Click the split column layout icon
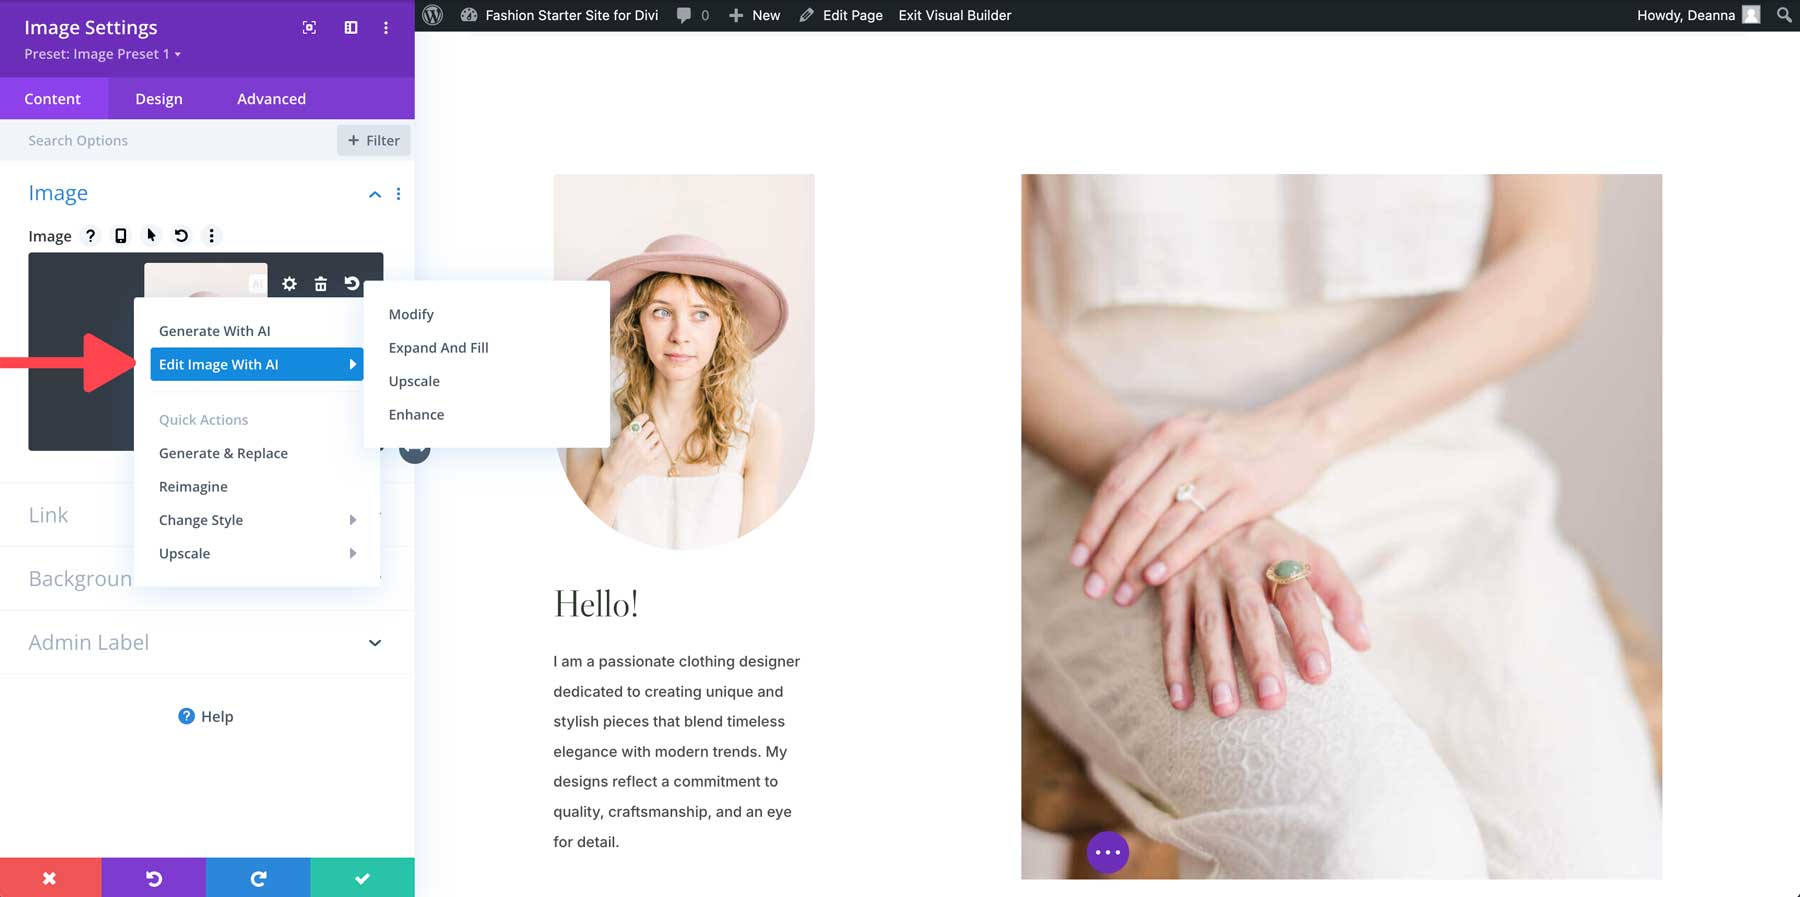 pos(351,28)
